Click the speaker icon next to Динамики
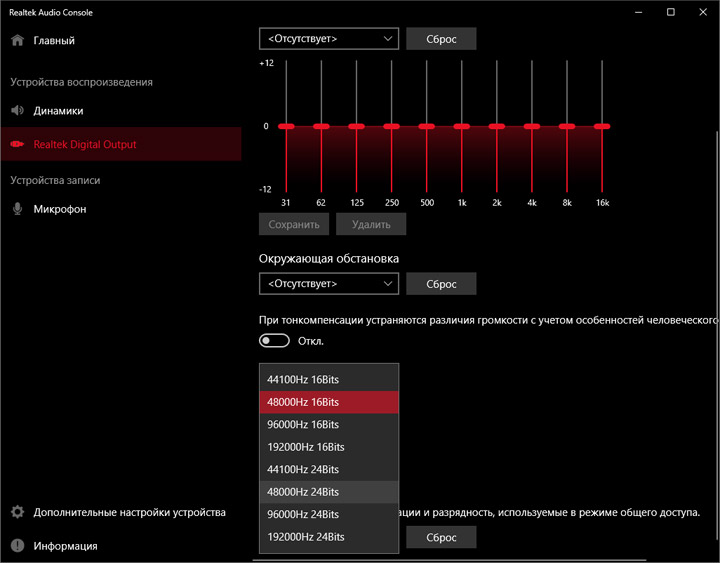The image size is (720, 563). coord(17,110)
